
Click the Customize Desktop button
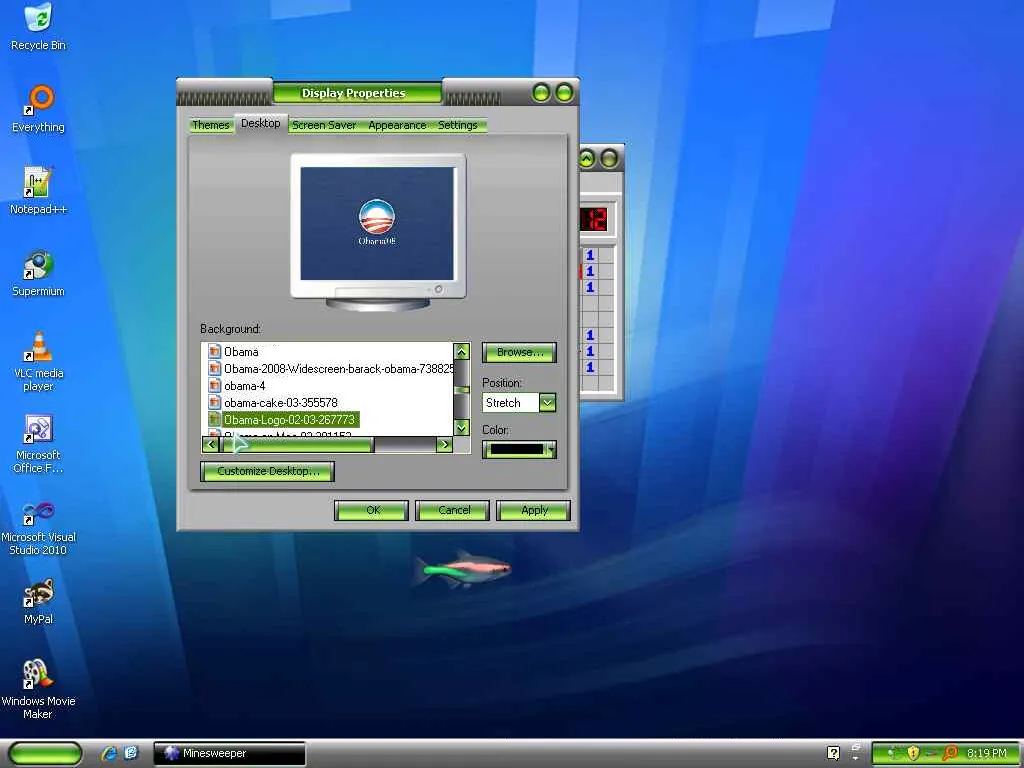[268, 471]
